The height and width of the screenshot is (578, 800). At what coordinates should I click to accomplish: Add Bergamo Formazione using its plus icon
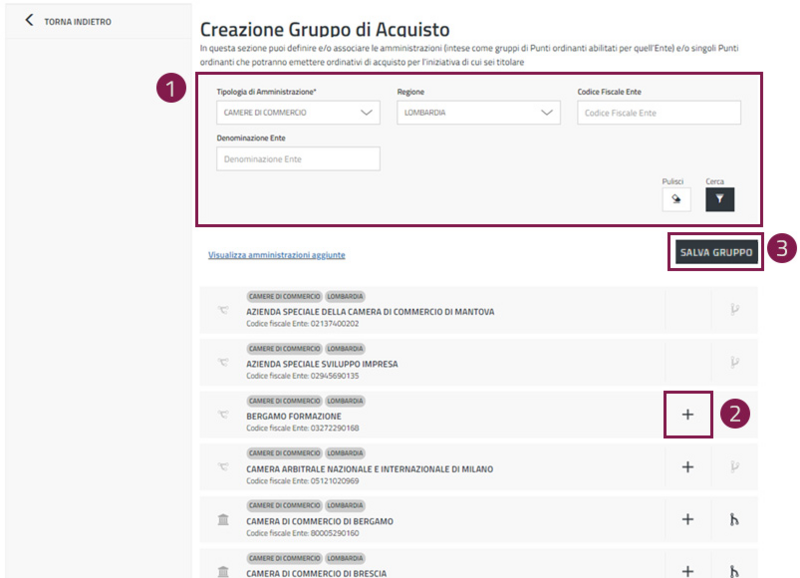click(x=687, y=415)
